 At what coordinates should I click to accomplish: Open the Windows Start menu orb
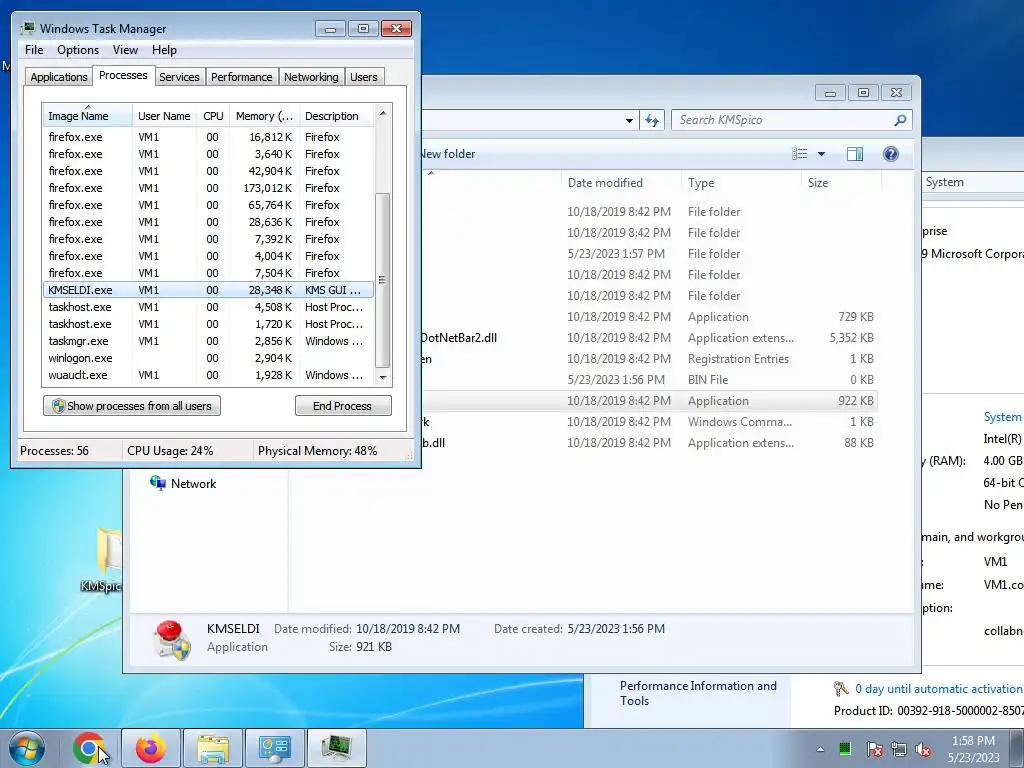tap(27, 748)
